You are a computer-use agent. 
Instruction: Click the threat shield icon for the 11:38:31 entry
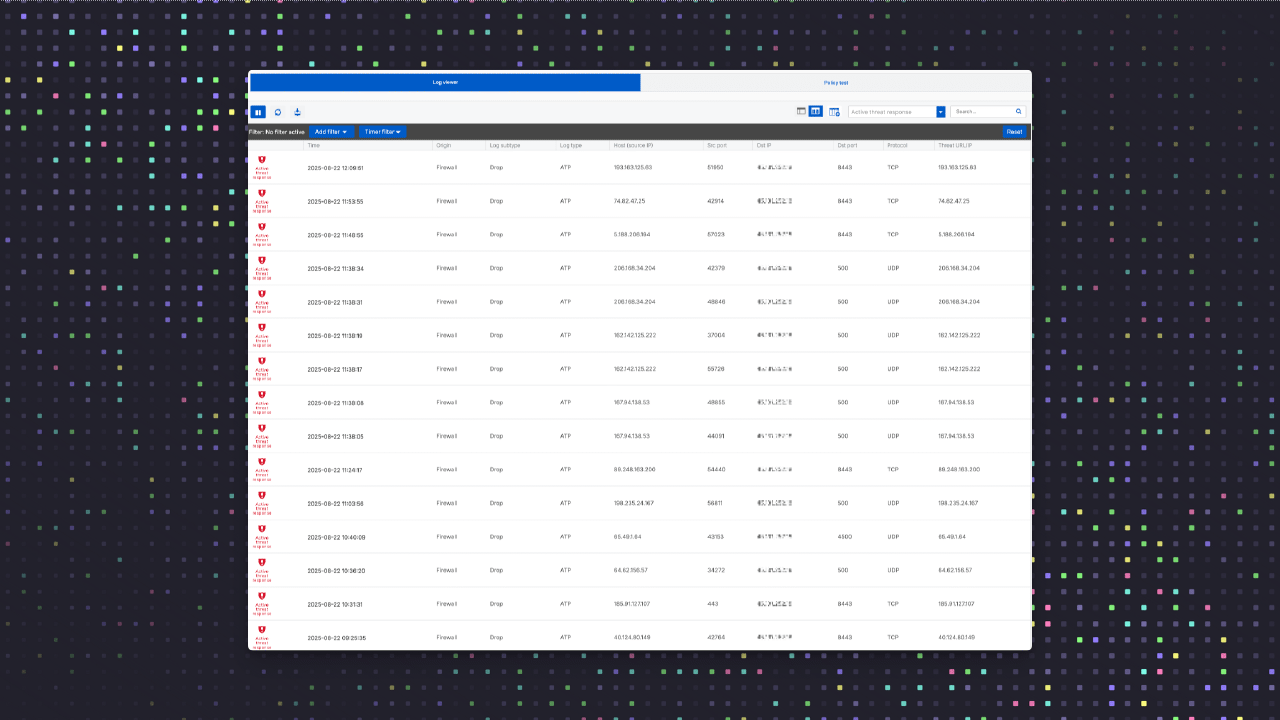(x=262, y=294)
